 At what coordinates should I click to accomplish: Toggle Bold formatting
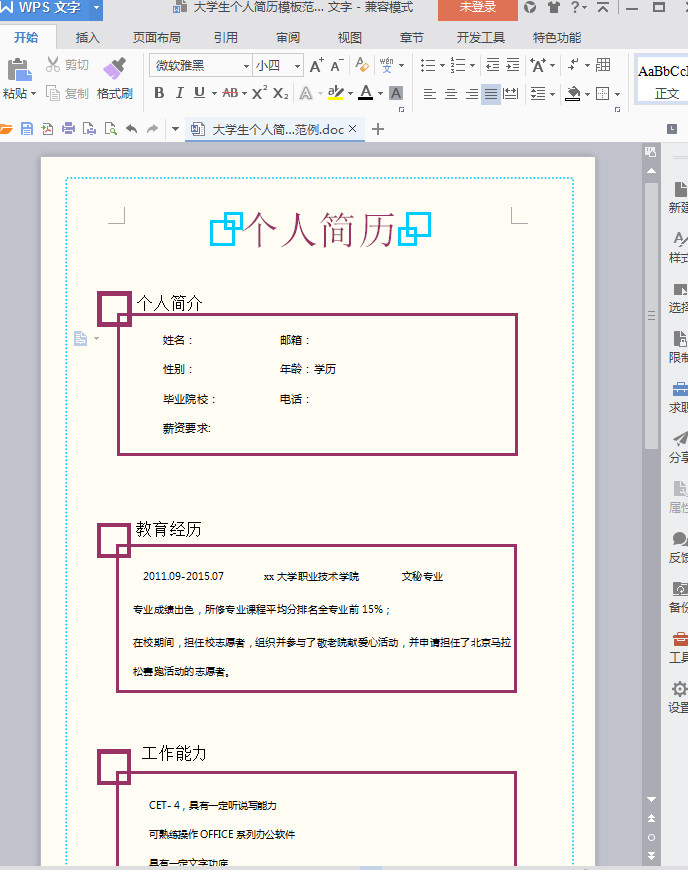click(x=159, y=93)
